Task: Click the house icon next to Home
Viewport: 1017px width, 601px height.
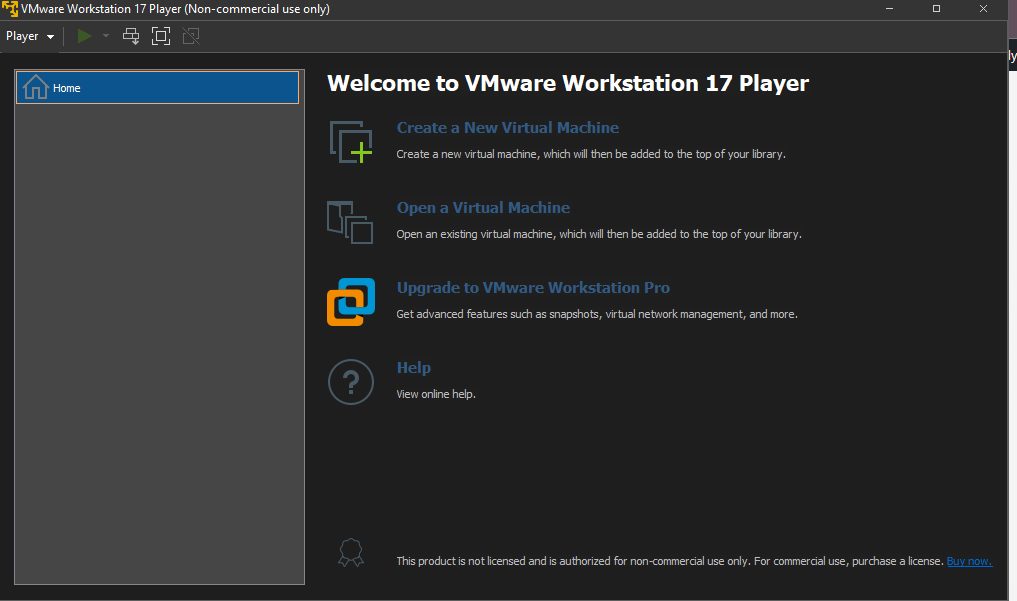Action: pyautogui.click(x=36, y=87)
